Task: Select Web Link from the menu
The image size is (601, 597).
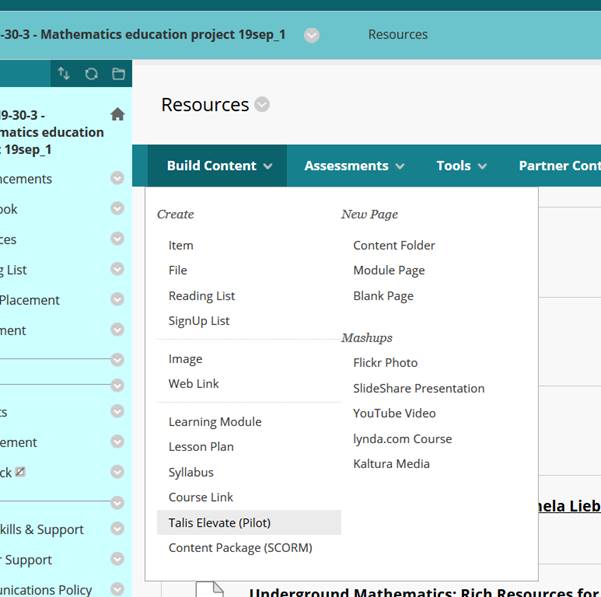Action: click(x=194, y=384)
